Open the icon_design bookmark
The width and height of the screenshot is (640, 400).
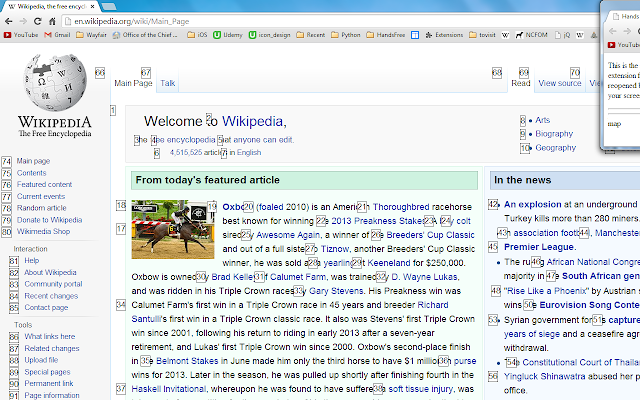point(269,35)
